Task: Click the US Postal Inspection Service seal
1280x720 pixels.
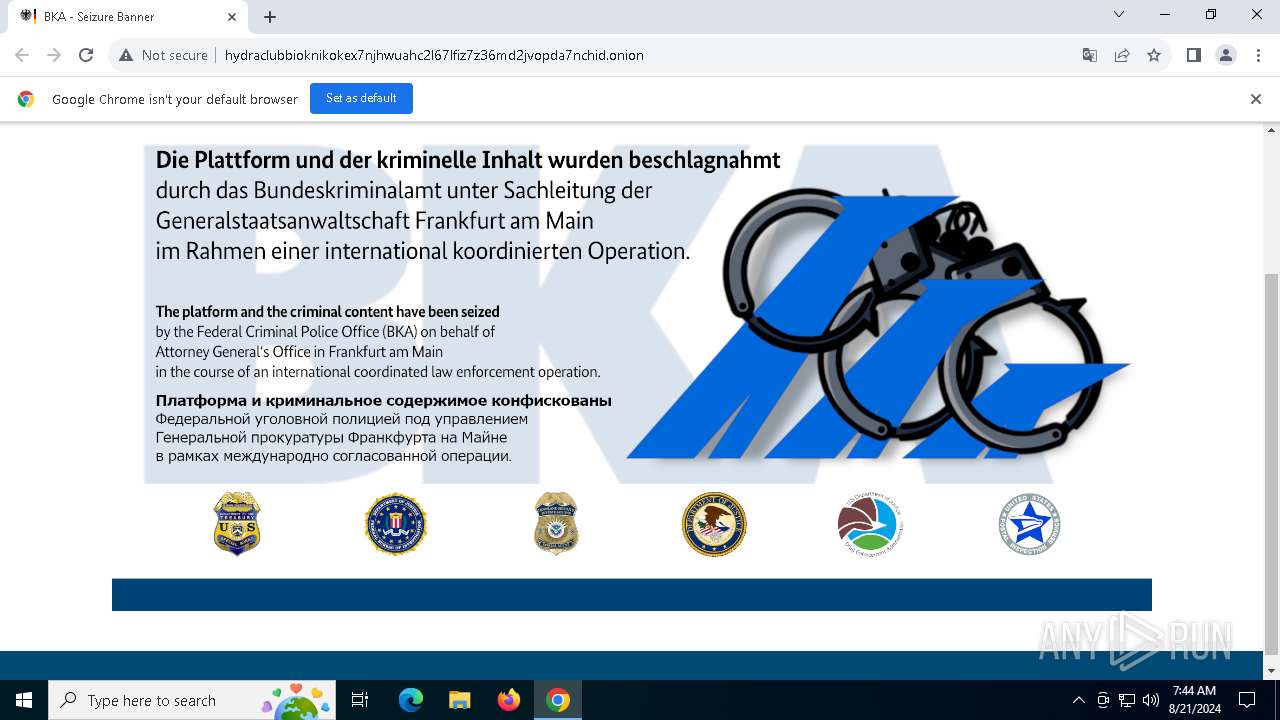Action: (x=1029, y=524)
